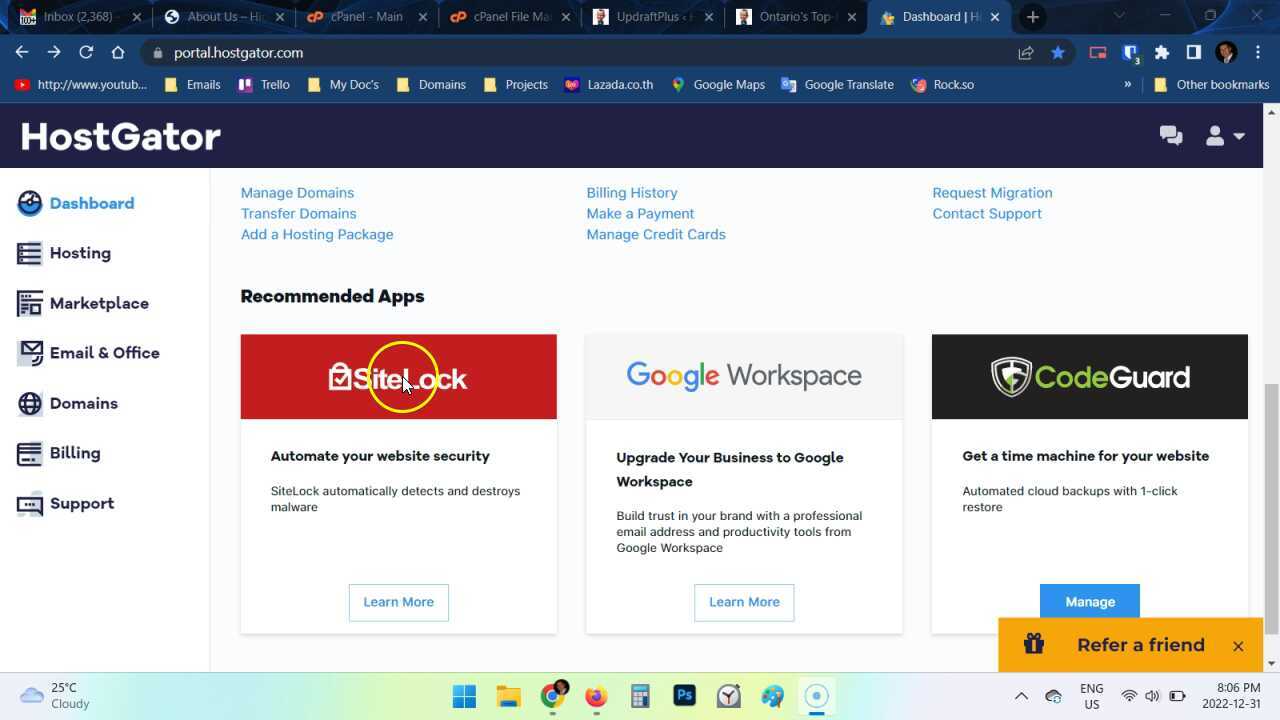Open the Google Translate bookmark
The width and height of the screenshot is (1280, 720).
pos(838,85)
